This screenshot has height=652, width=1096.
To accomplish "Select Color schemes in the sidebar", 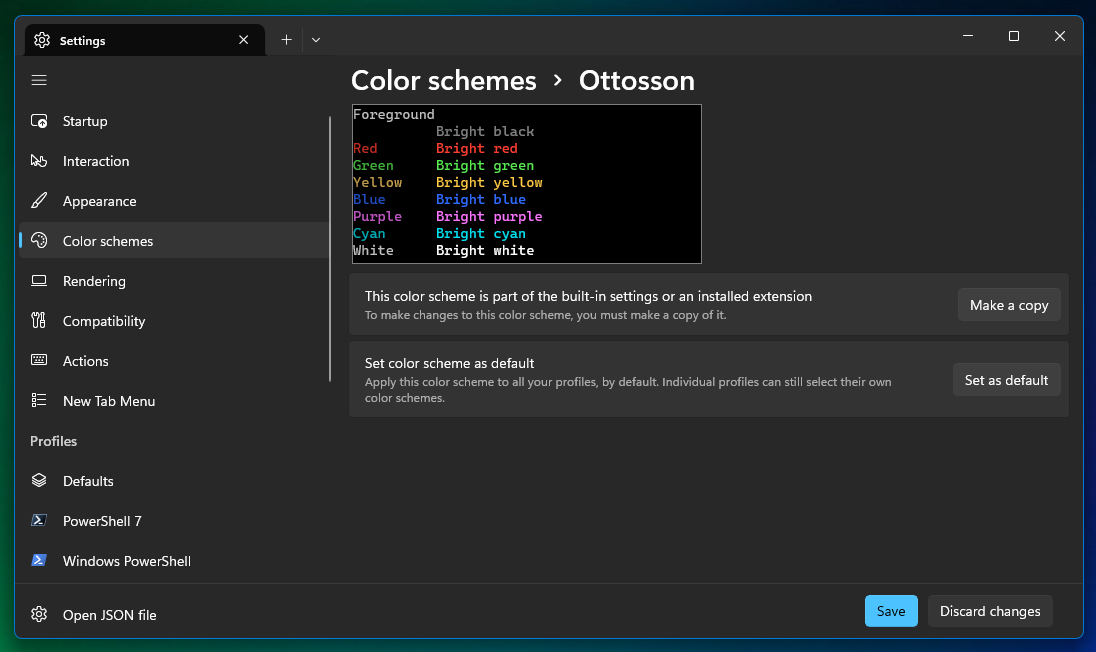I will pos(107,241).
